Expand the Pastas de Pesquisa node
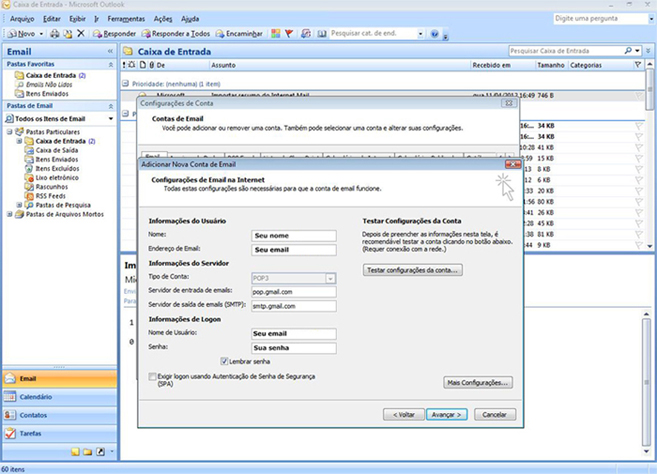Viewport: 657px width, 474px height. coord(19,205)
